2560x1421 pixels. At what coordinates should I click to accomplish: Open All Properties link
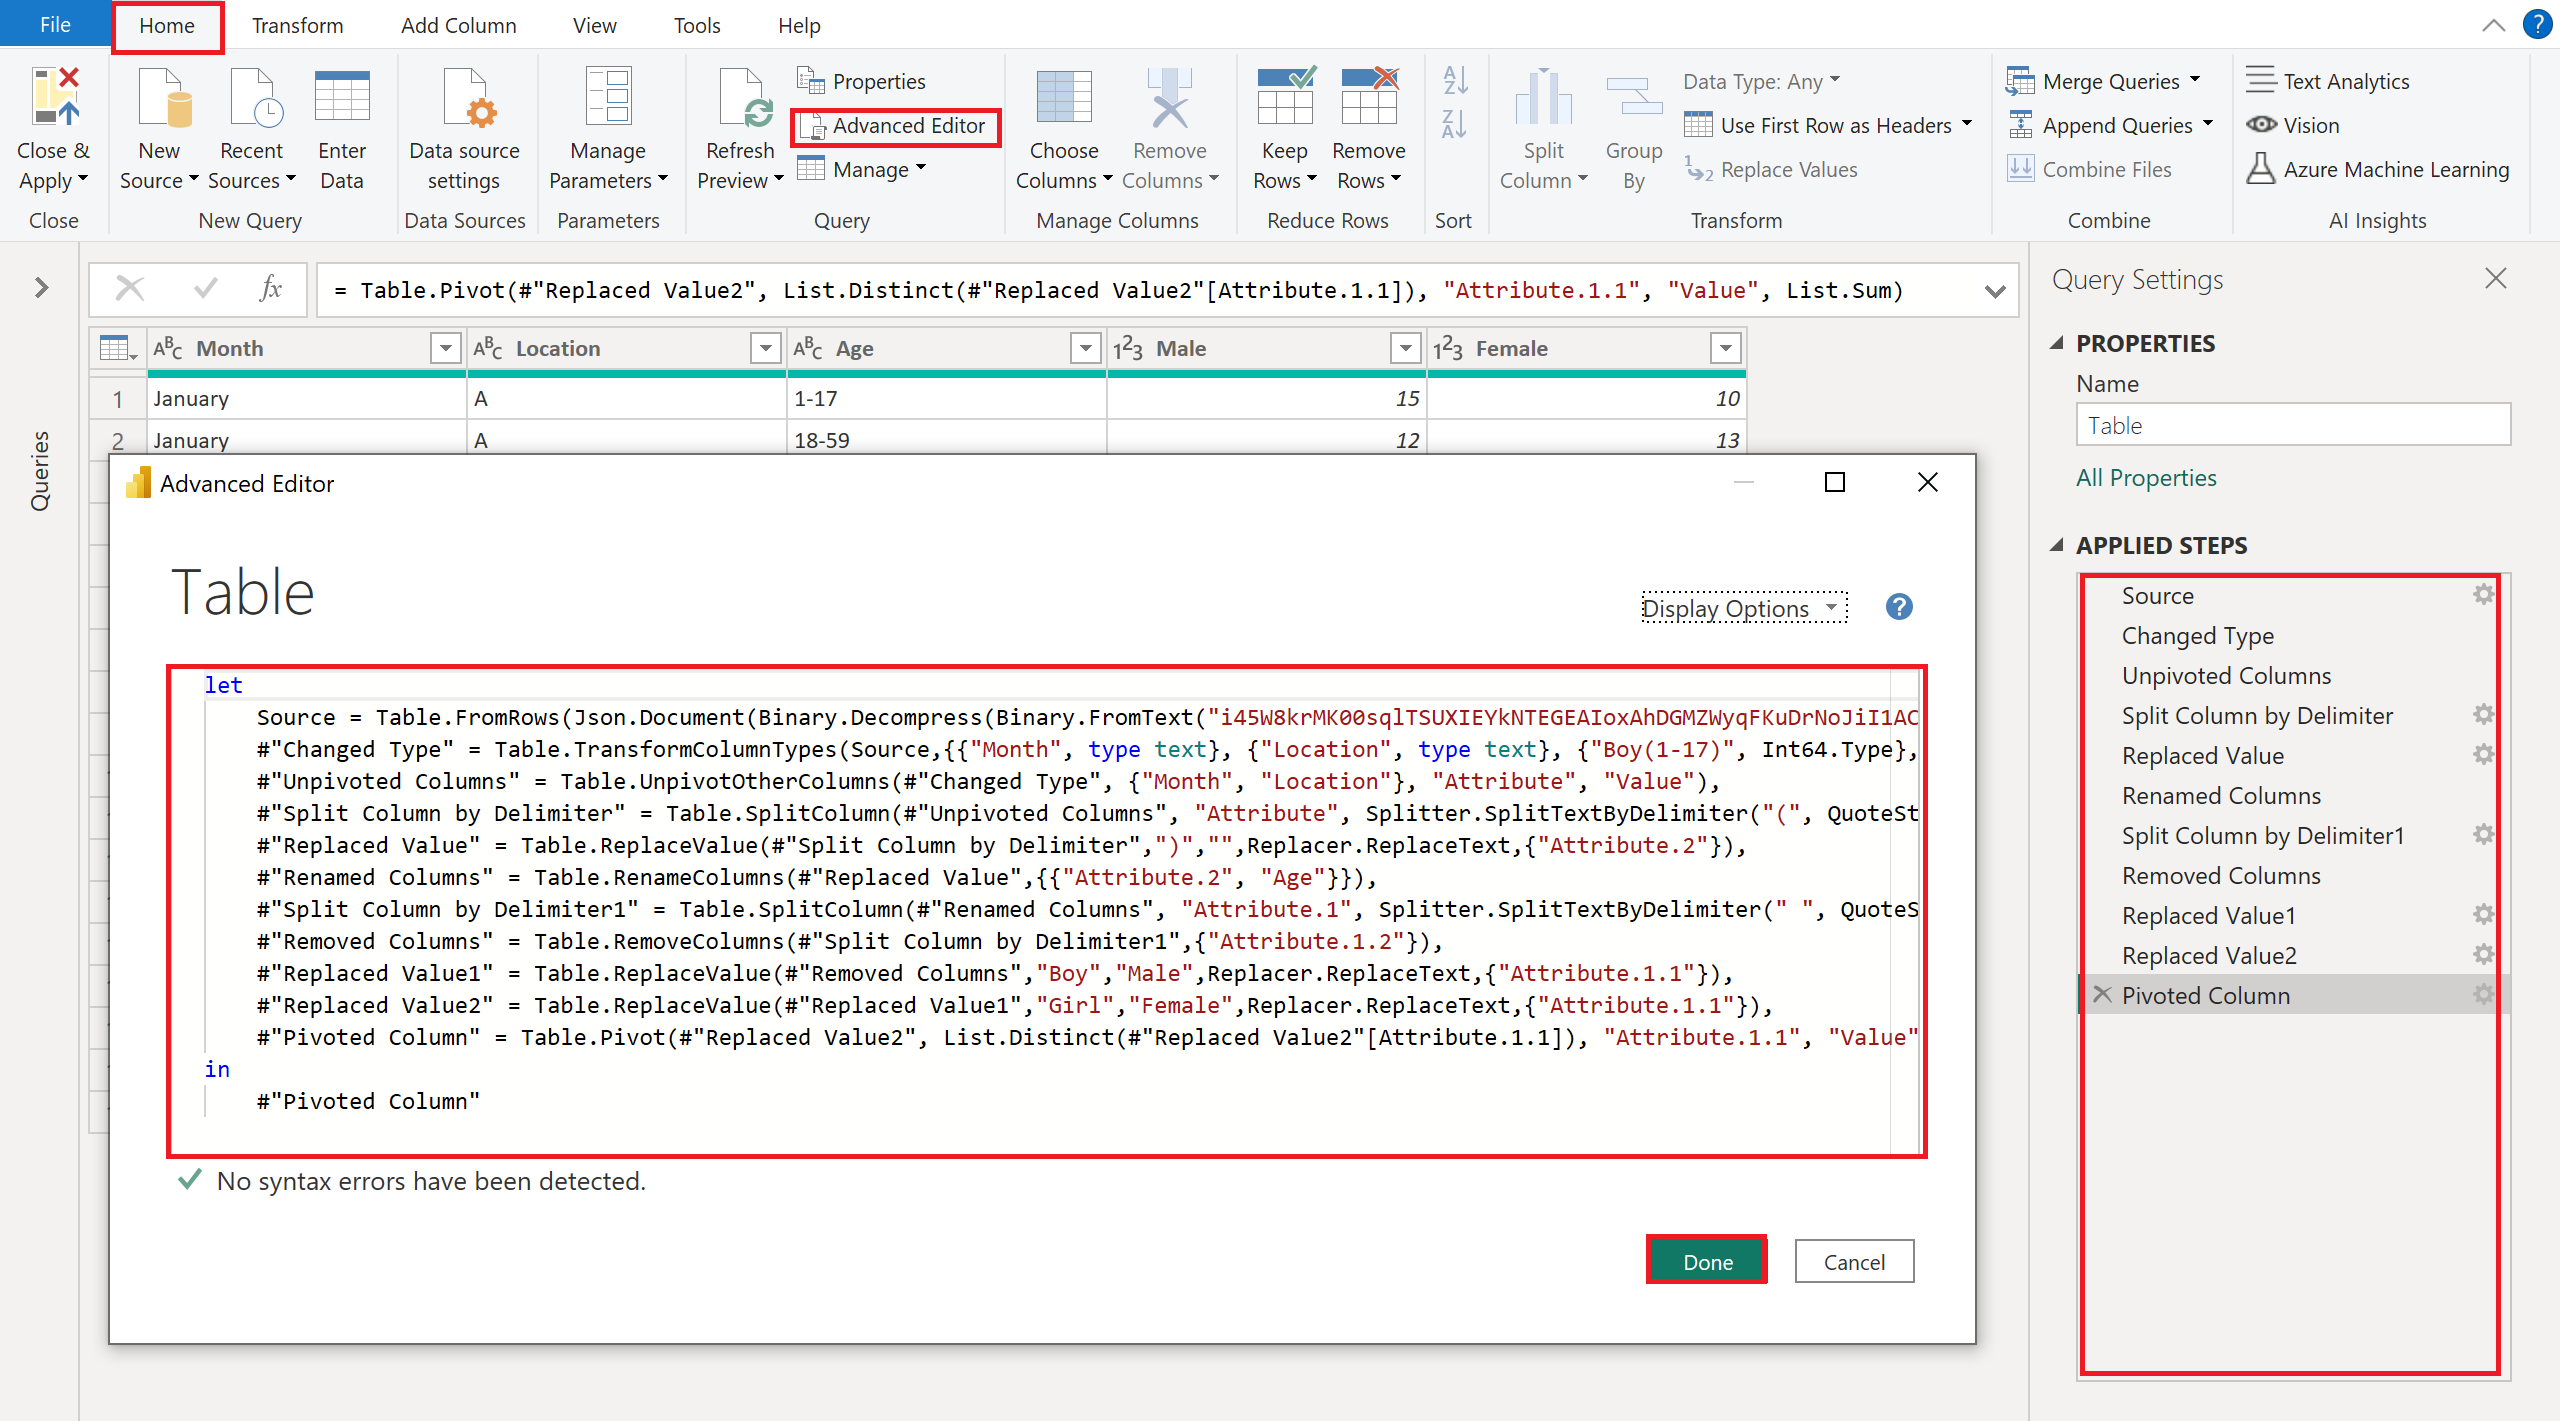pos(2146,478)
